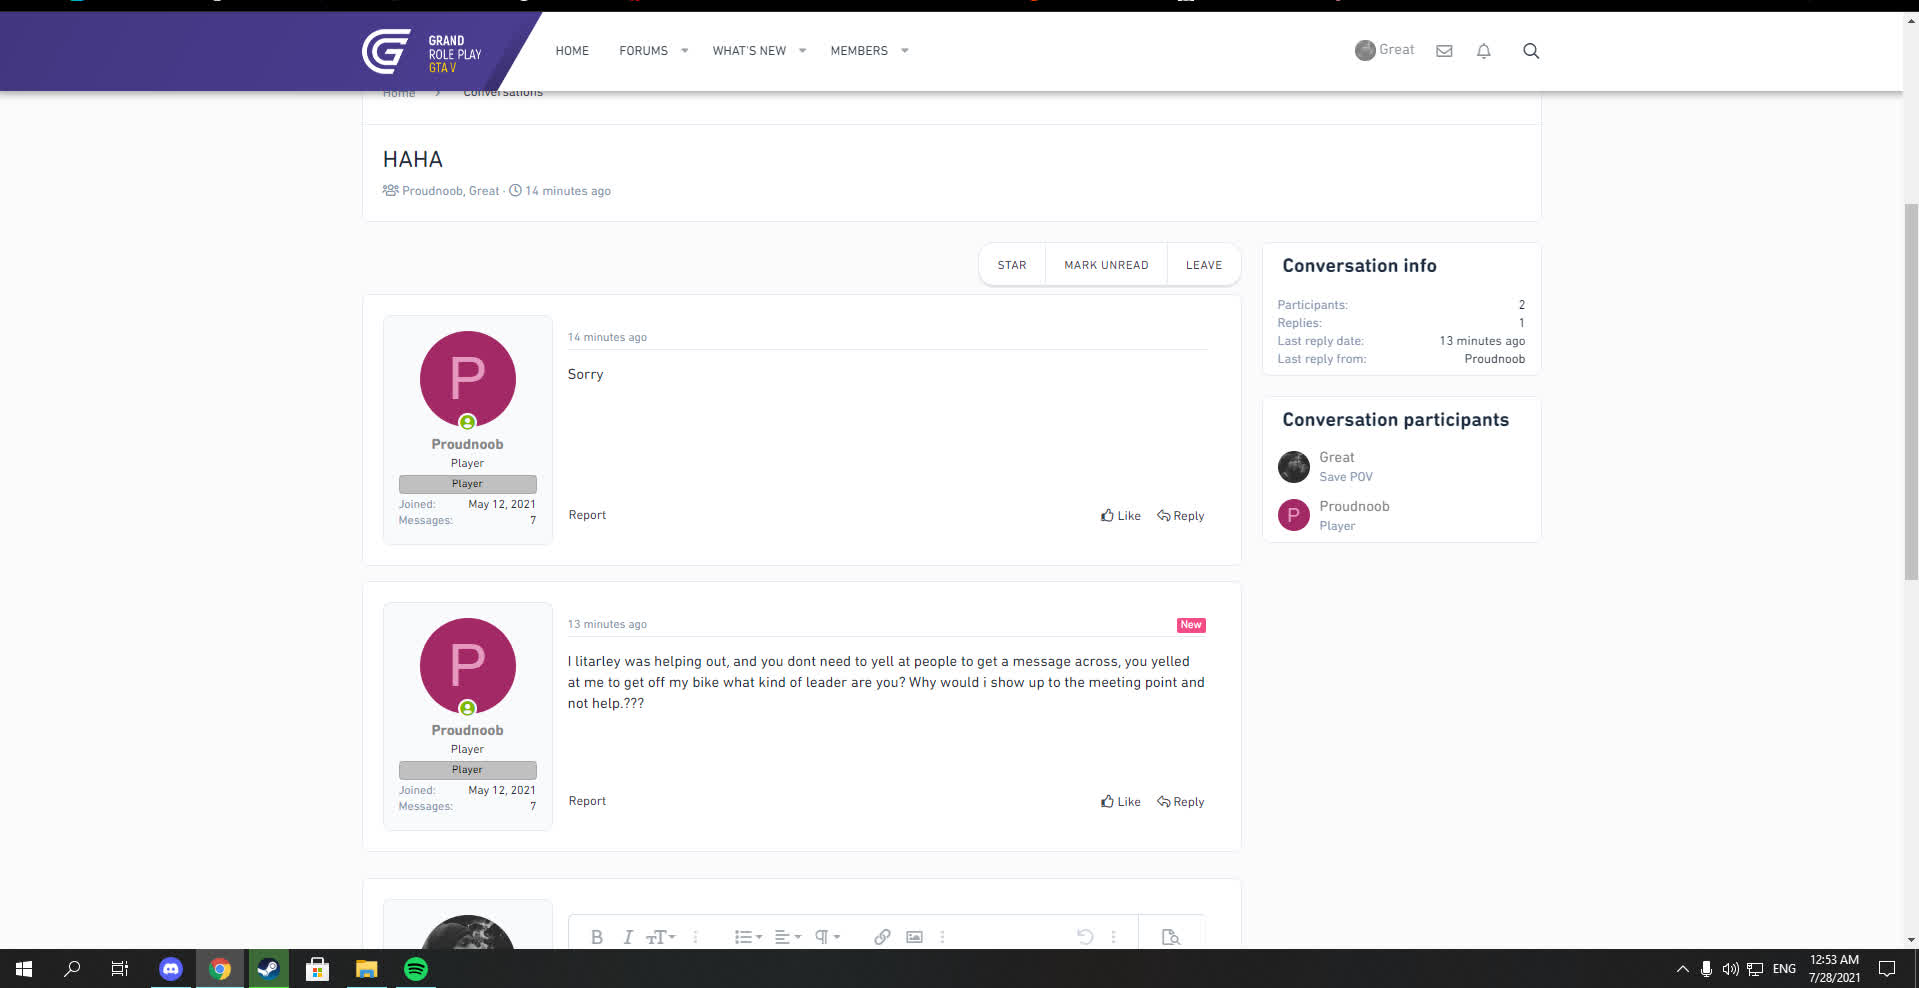This screenshot has width=1919, height=988.
Task: Expand the What's New dropdown arrow
Action: click(x=803, y=51)
